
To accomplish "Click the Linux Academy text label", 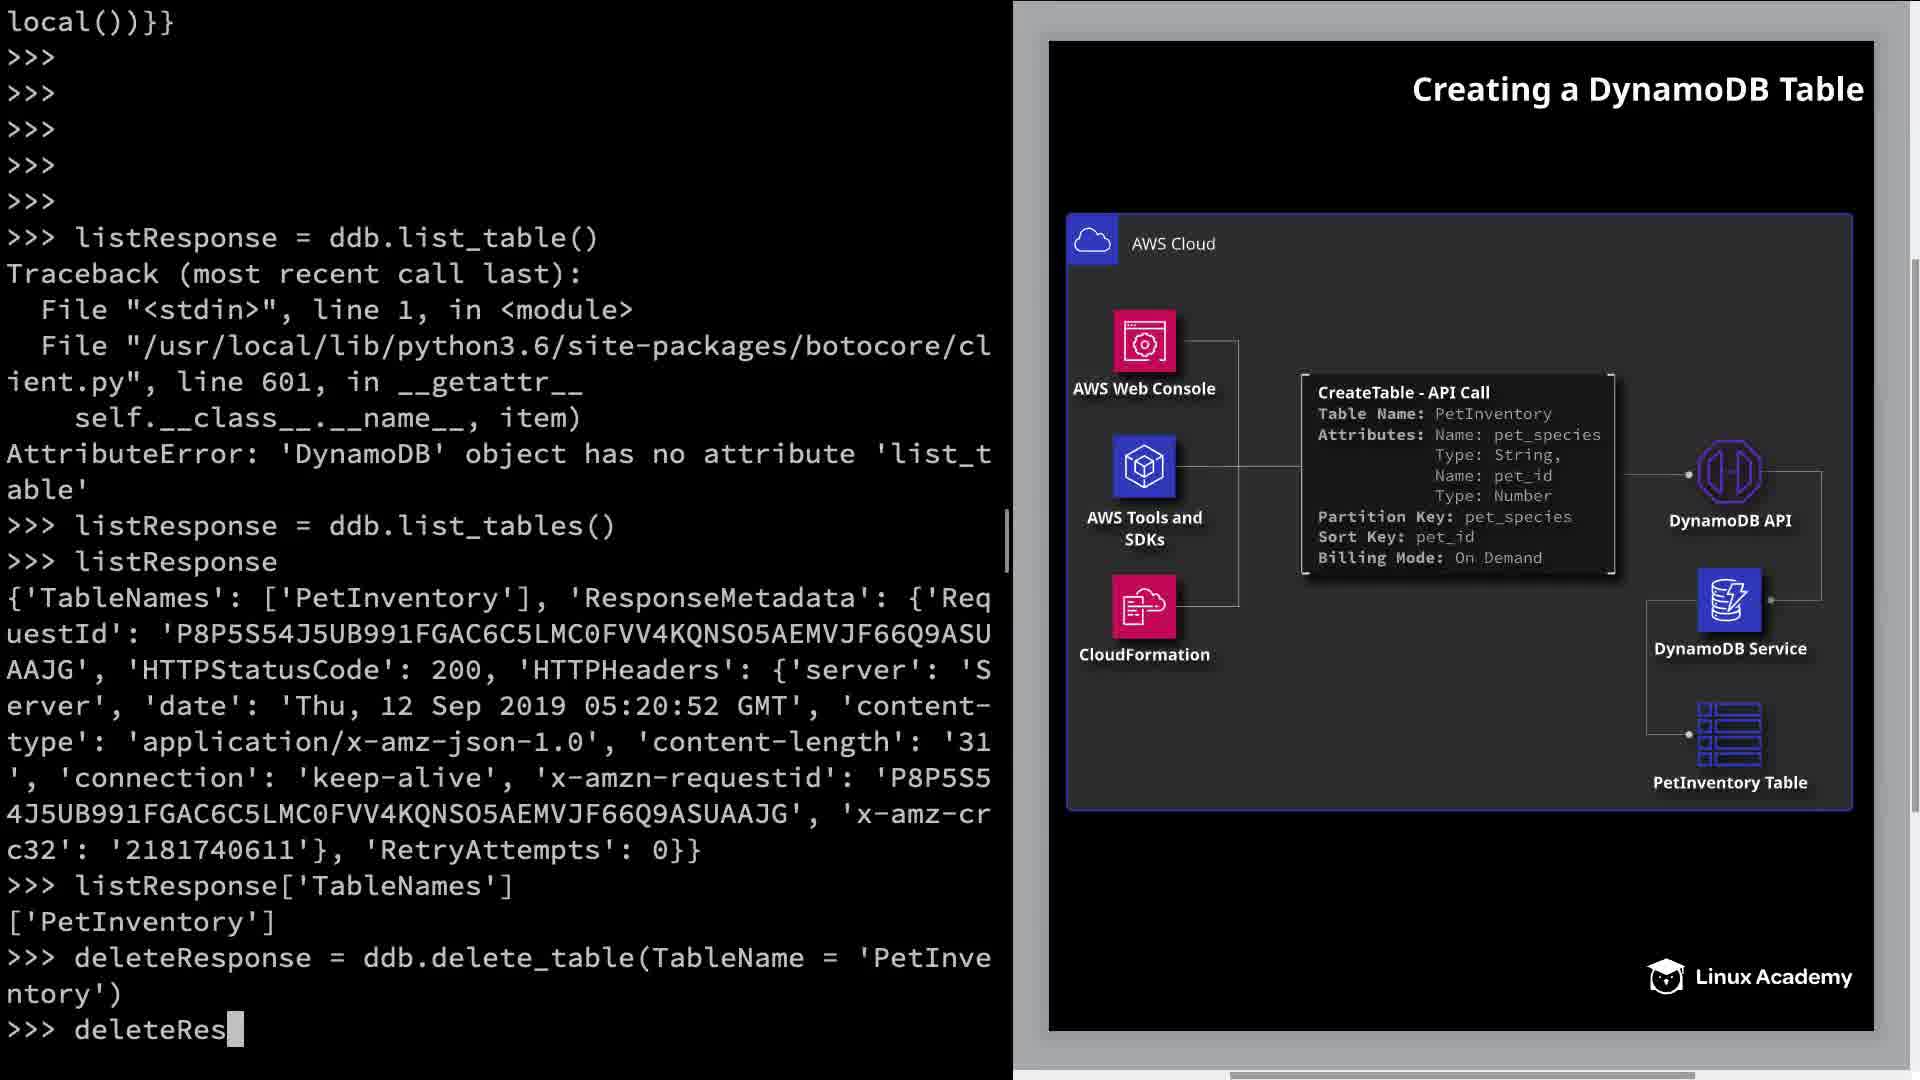I will (x=1773, y=977).
